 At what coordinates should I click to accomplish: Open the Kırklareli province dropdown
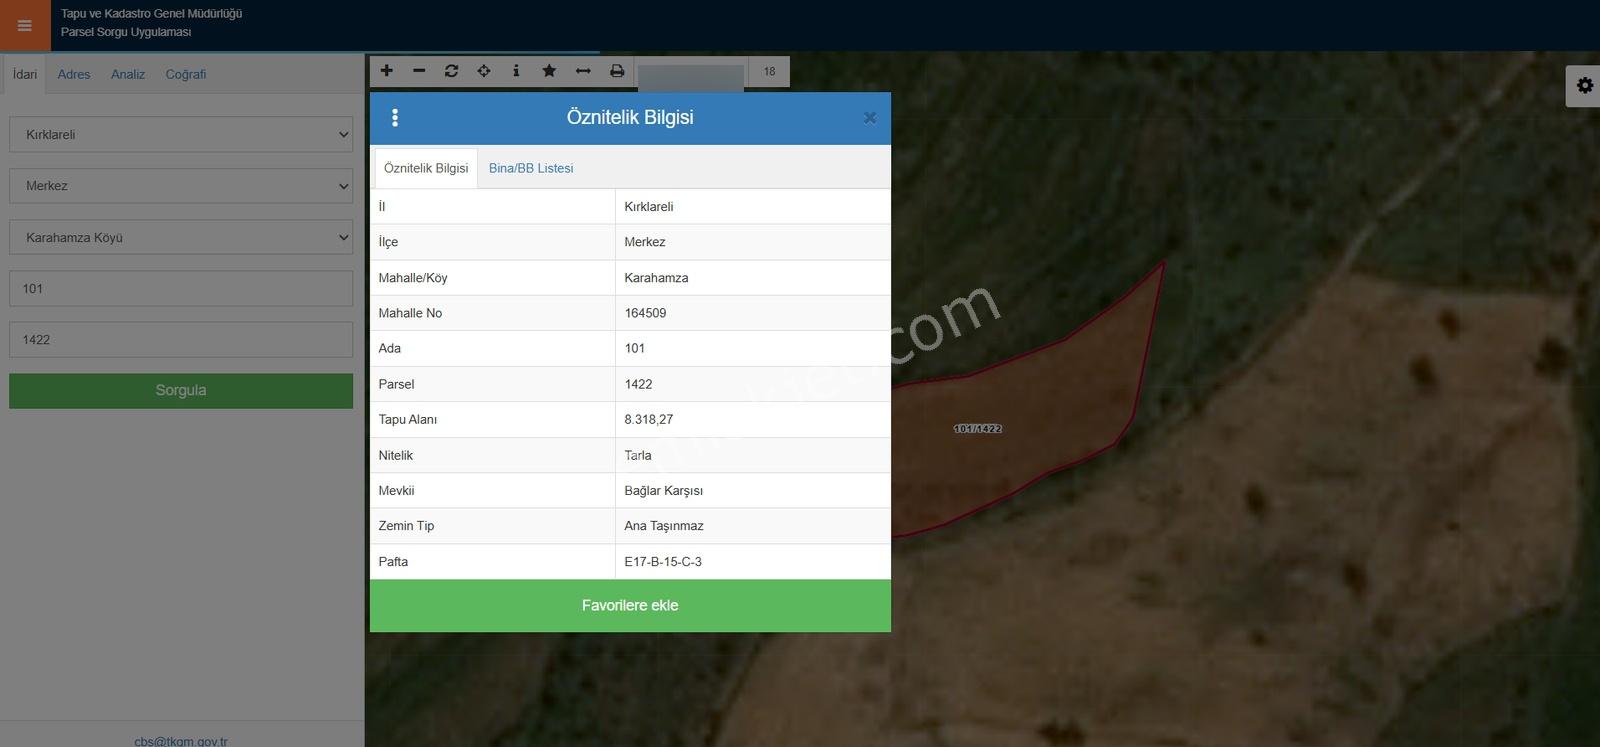tap(181, 134)
